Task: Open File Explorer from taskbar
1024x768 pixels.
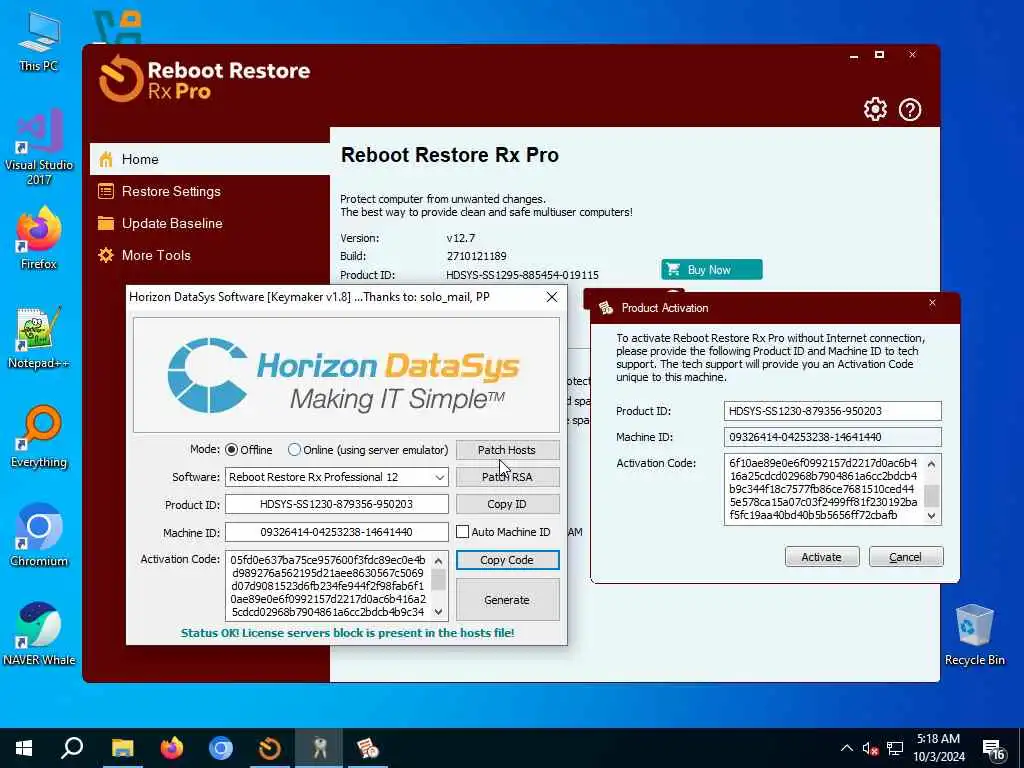Action: tap(122, 748)
